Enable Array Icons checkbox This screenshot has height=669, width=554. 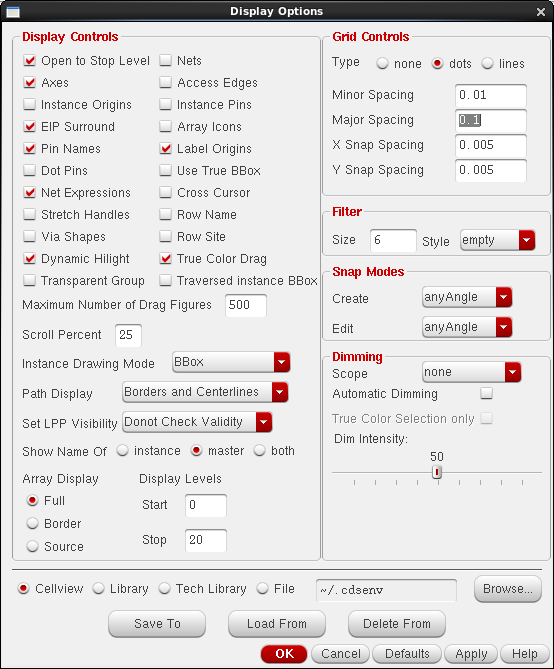click(x=166, y=126)
